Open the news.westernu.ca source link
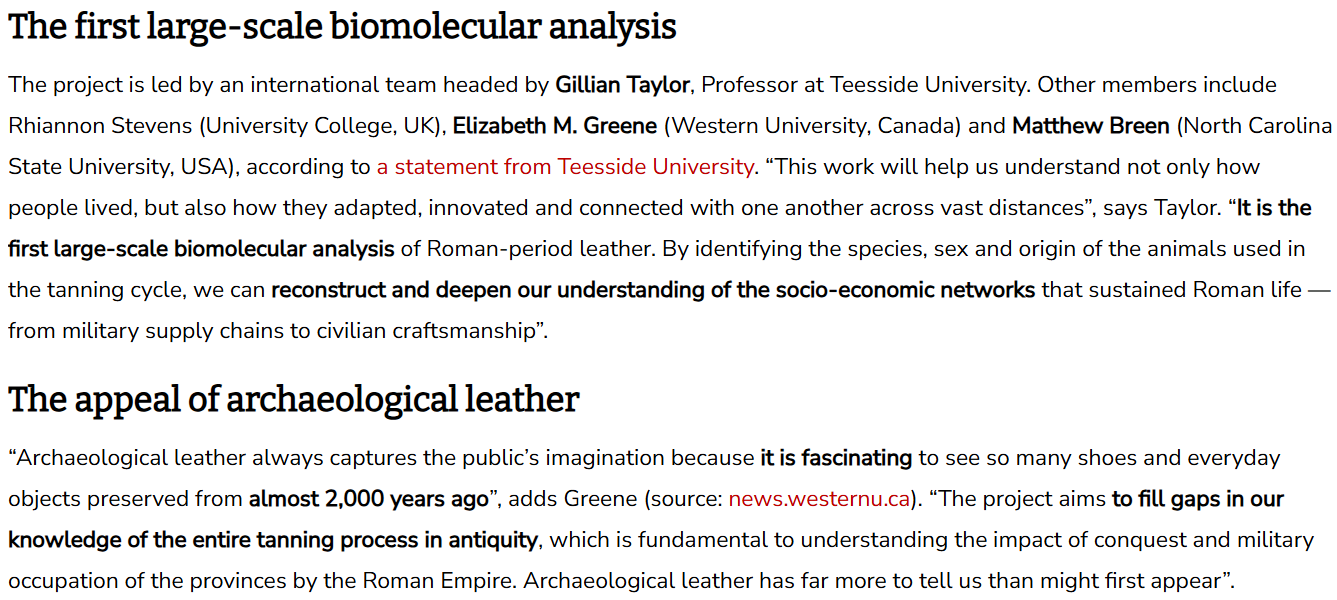Viewport: 1337px width, 600px height. click(x=819, y=499)
